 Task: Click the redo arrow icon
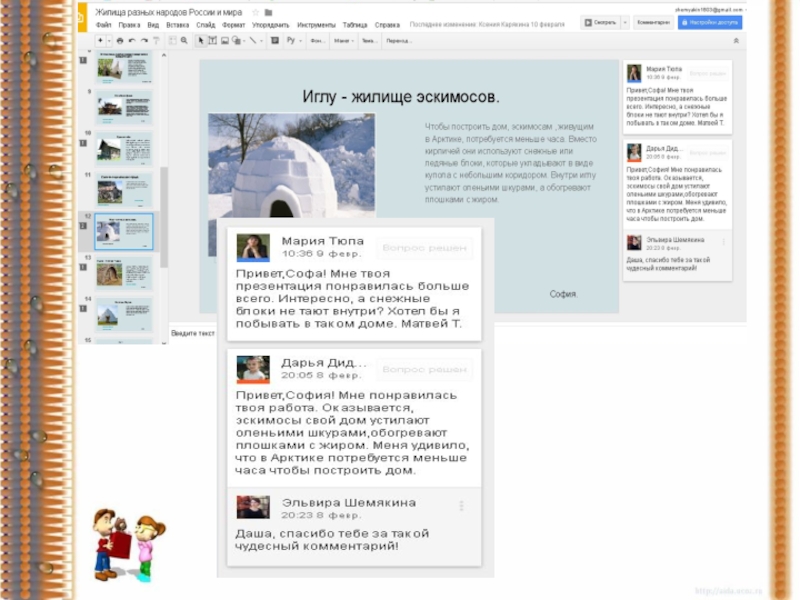coord(145,41)
